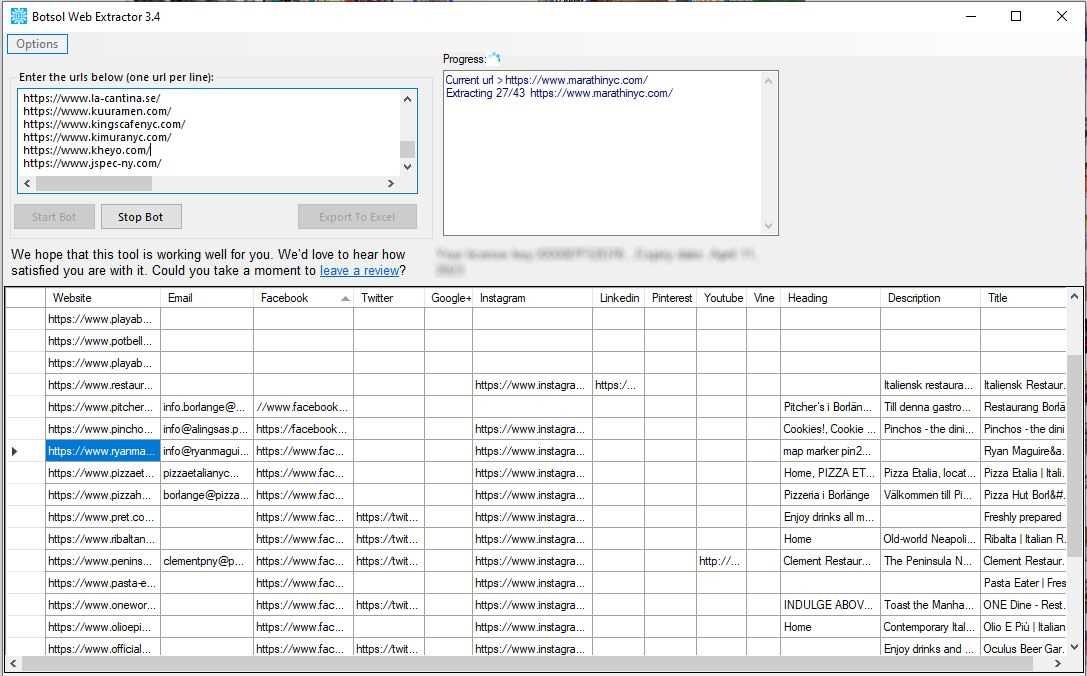The image size is (1087, 676).
Task: Sort by the Youtube column header
Action: pos(723,298)
